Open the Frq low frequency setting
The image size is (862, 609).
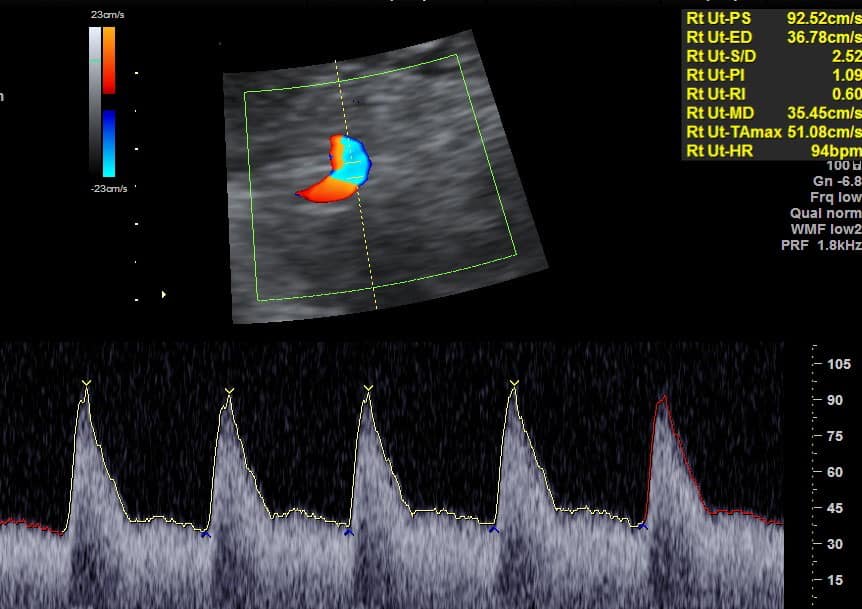[835, 197]
